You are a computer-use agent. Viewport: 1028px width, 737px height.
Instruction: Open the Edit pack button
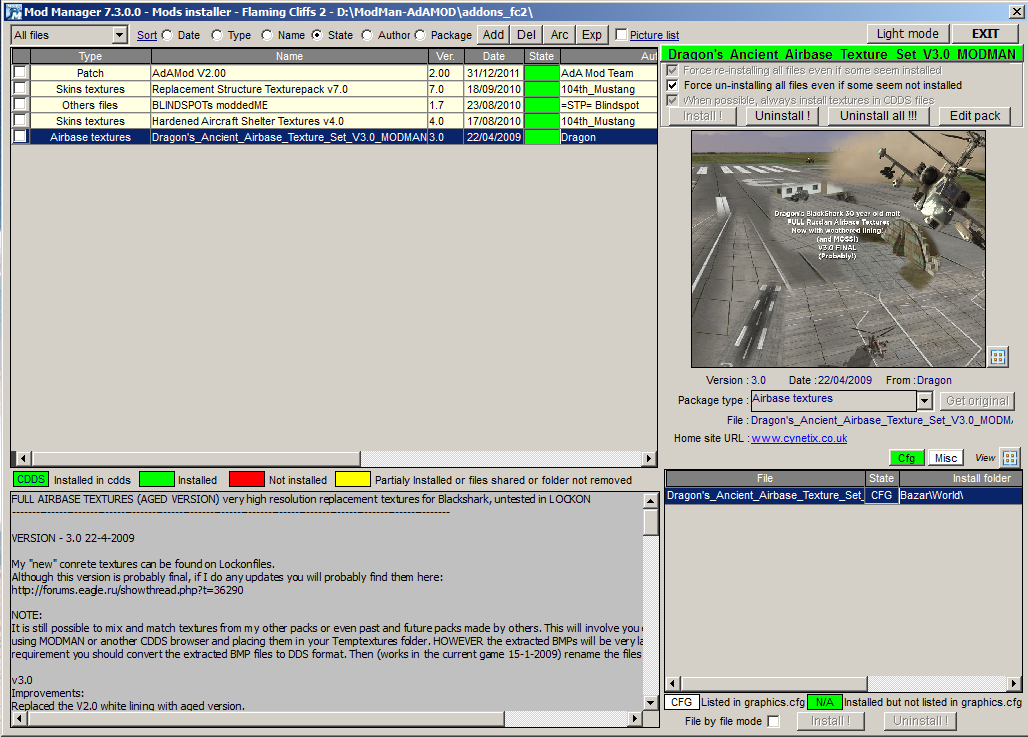[x=975, y=116]
